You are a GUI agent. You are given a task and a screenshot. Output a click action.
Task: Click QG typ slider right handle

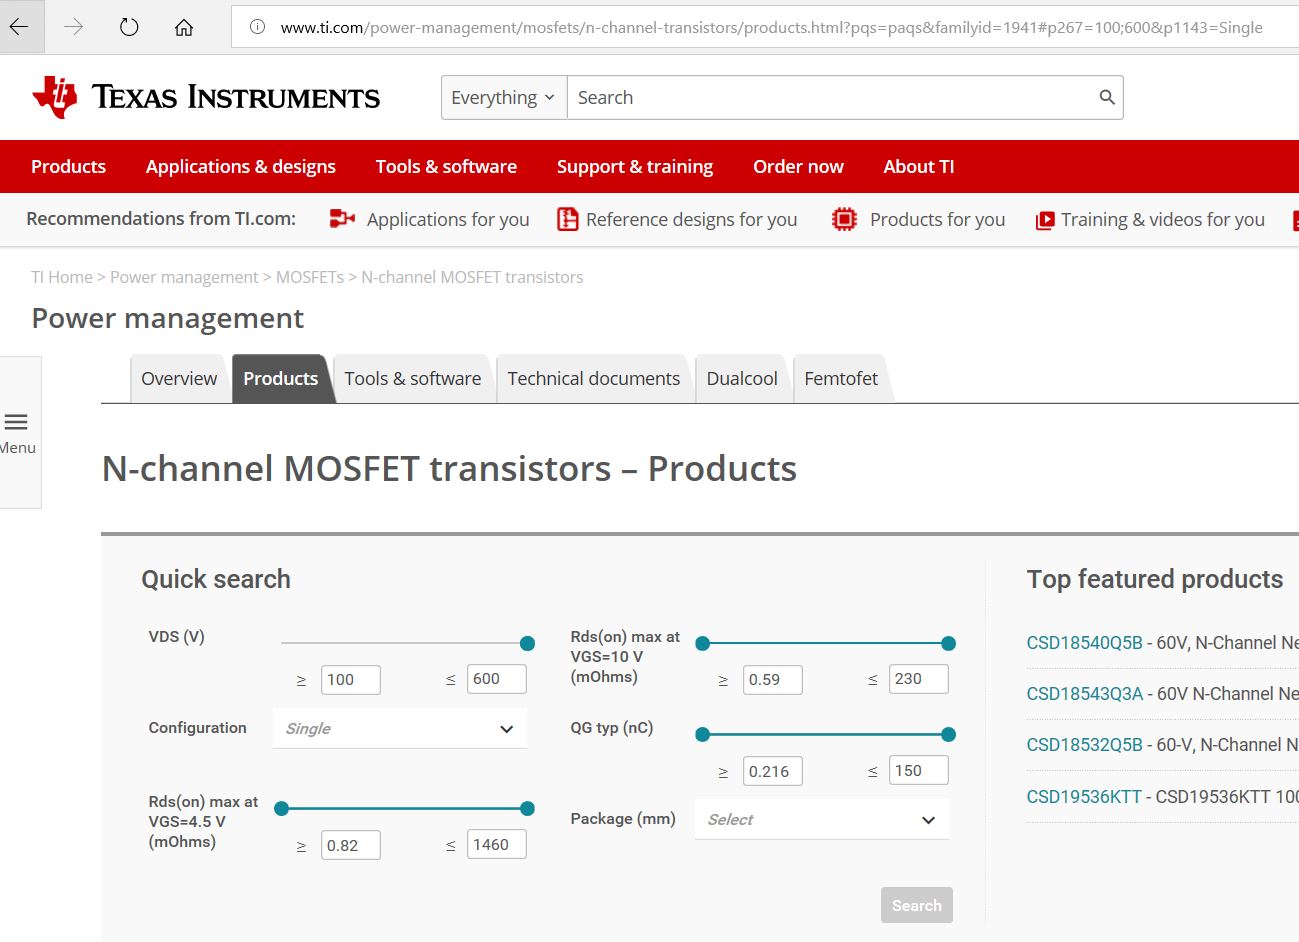pos(949,735)
